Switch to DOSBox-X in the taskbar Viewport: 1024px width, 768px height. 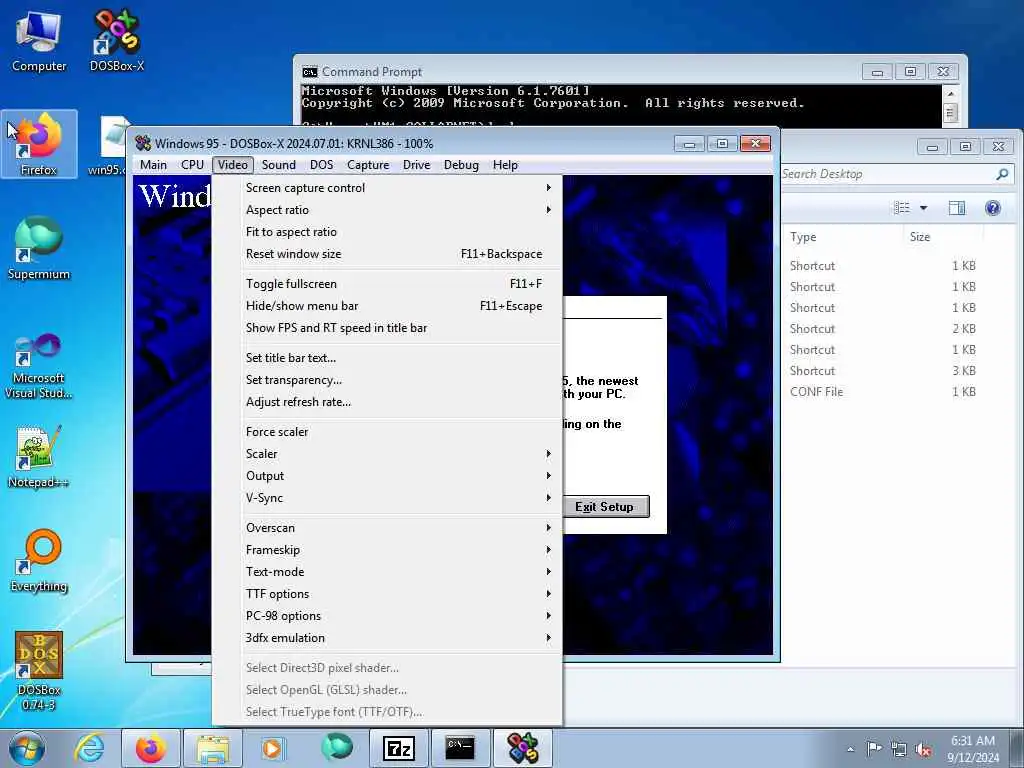(522, 748)
